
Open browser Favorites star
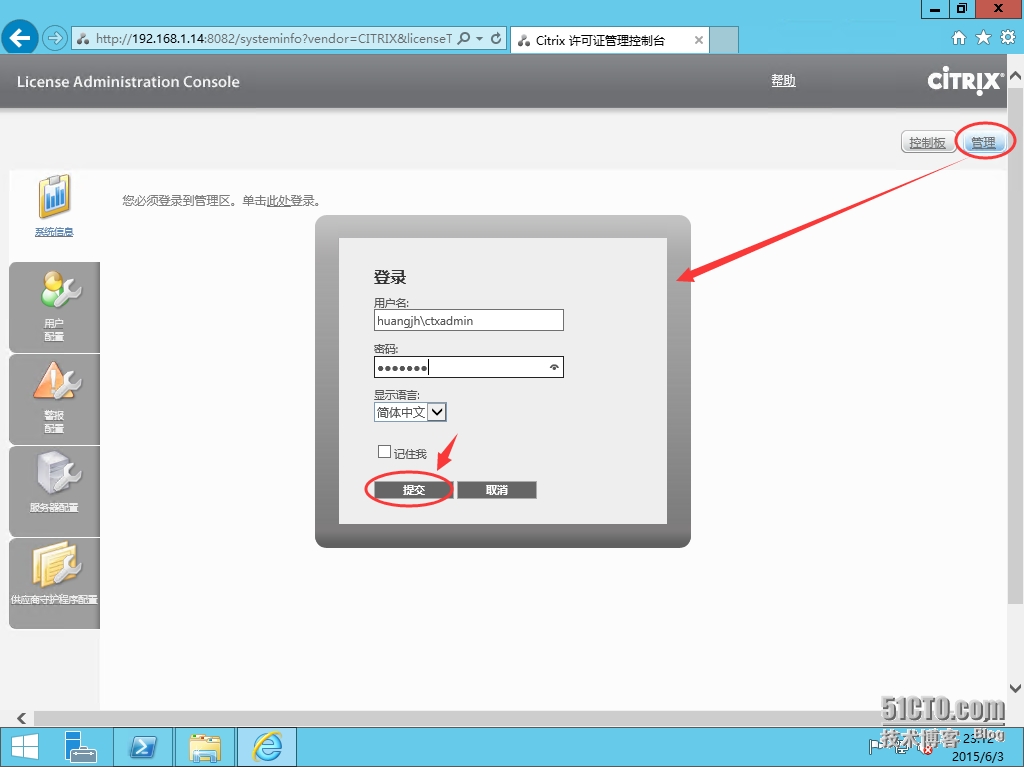coord(983,38)
